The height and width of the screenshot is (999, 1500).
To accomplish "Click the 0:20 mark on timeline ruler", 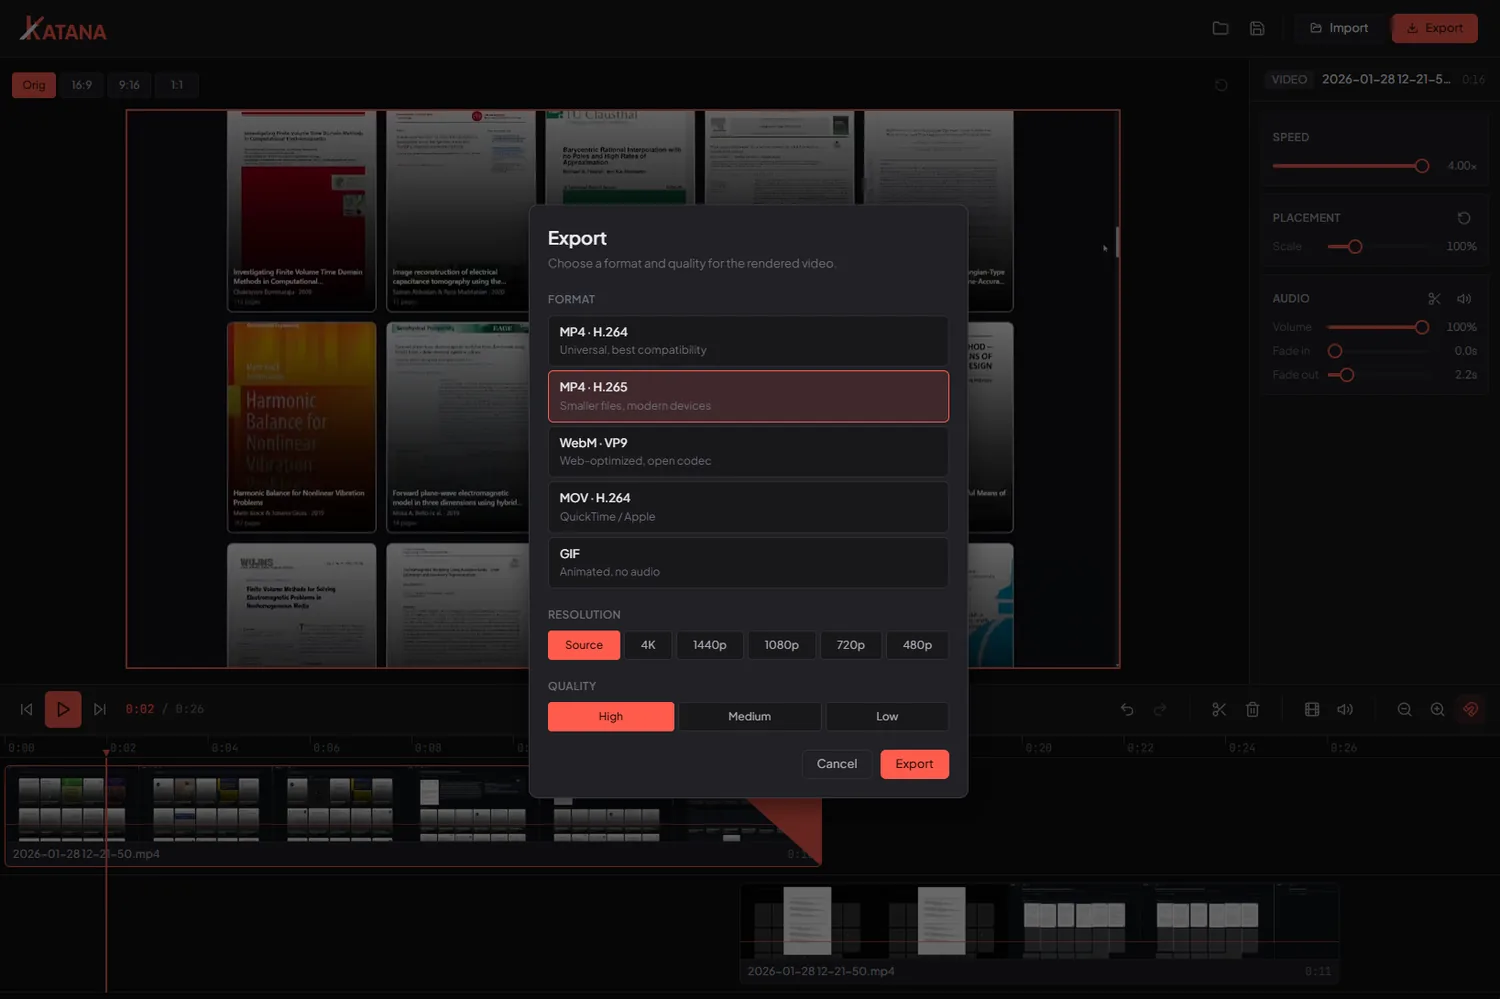I will click(x=1039, y=748).
